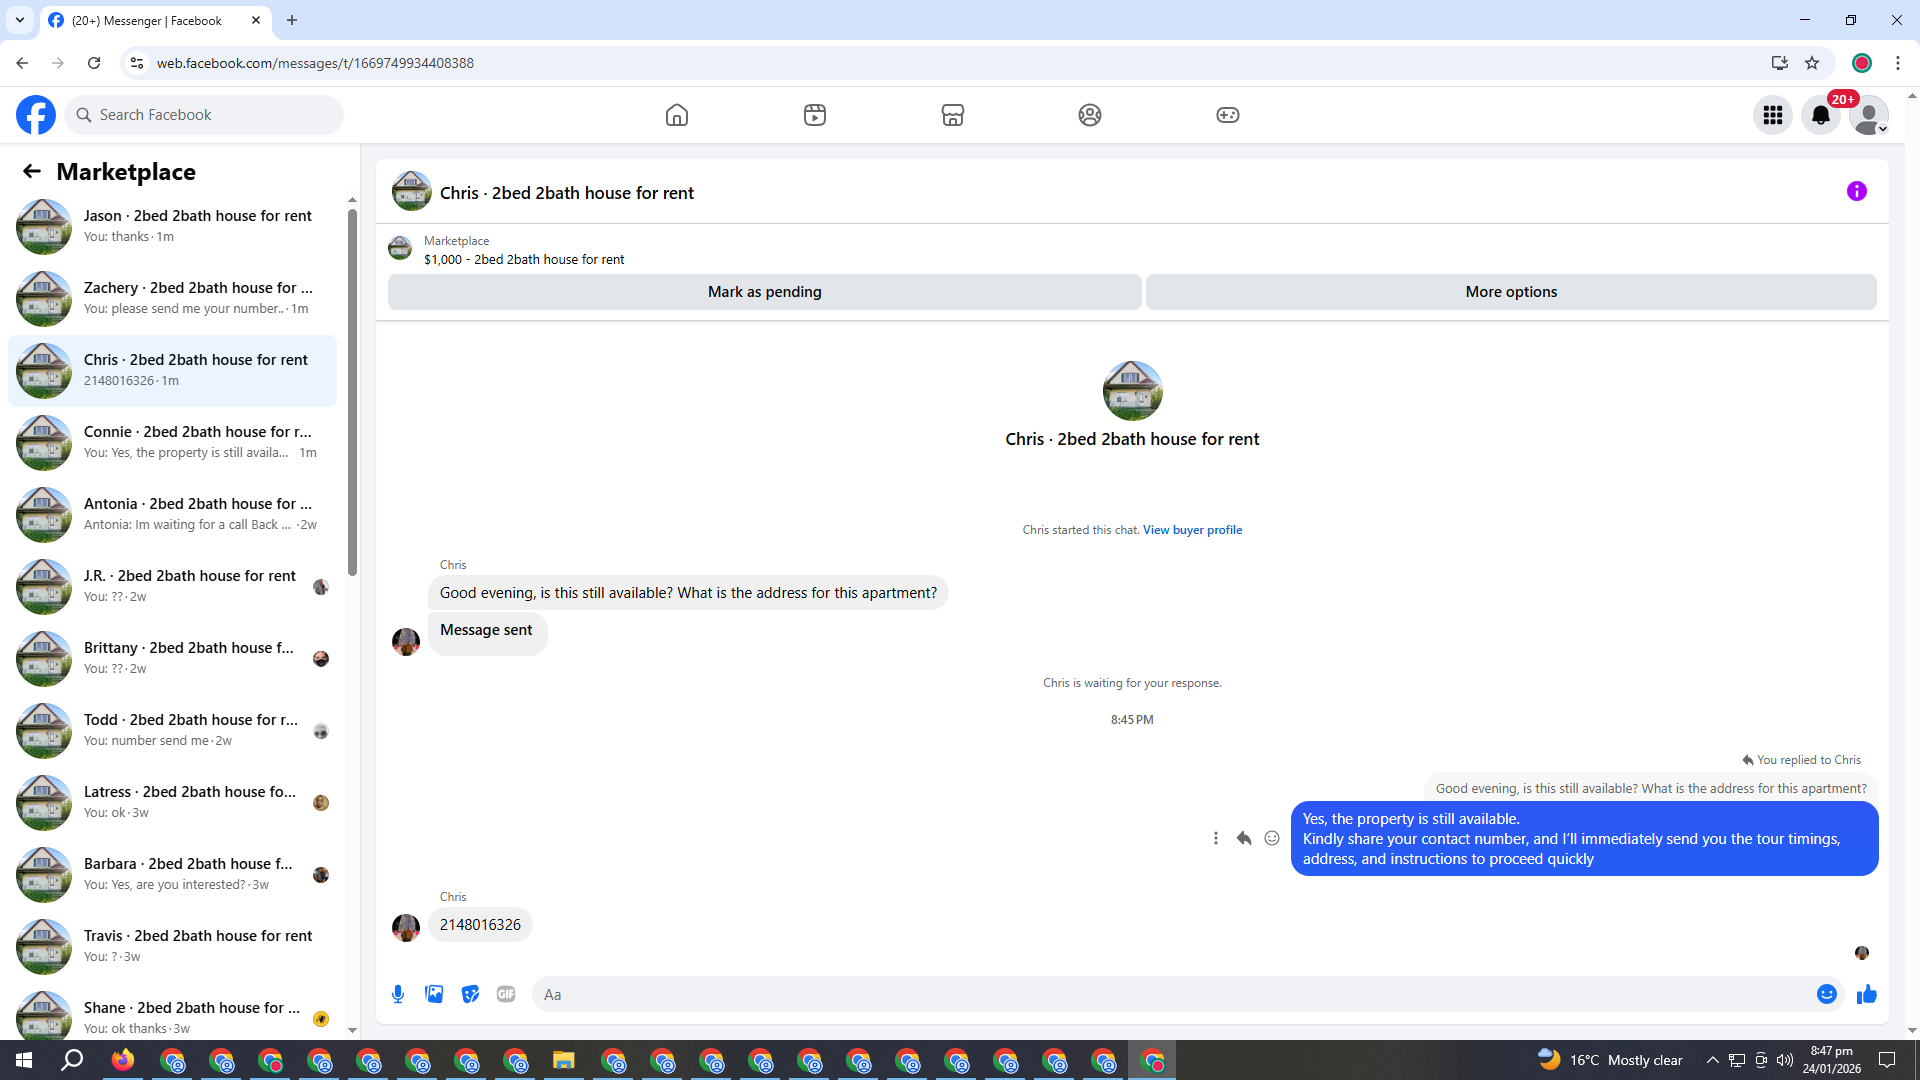Go to the Home tab
This screenshot has height=1080, width=1920.
pyautogui.click(x=677, y=115)
